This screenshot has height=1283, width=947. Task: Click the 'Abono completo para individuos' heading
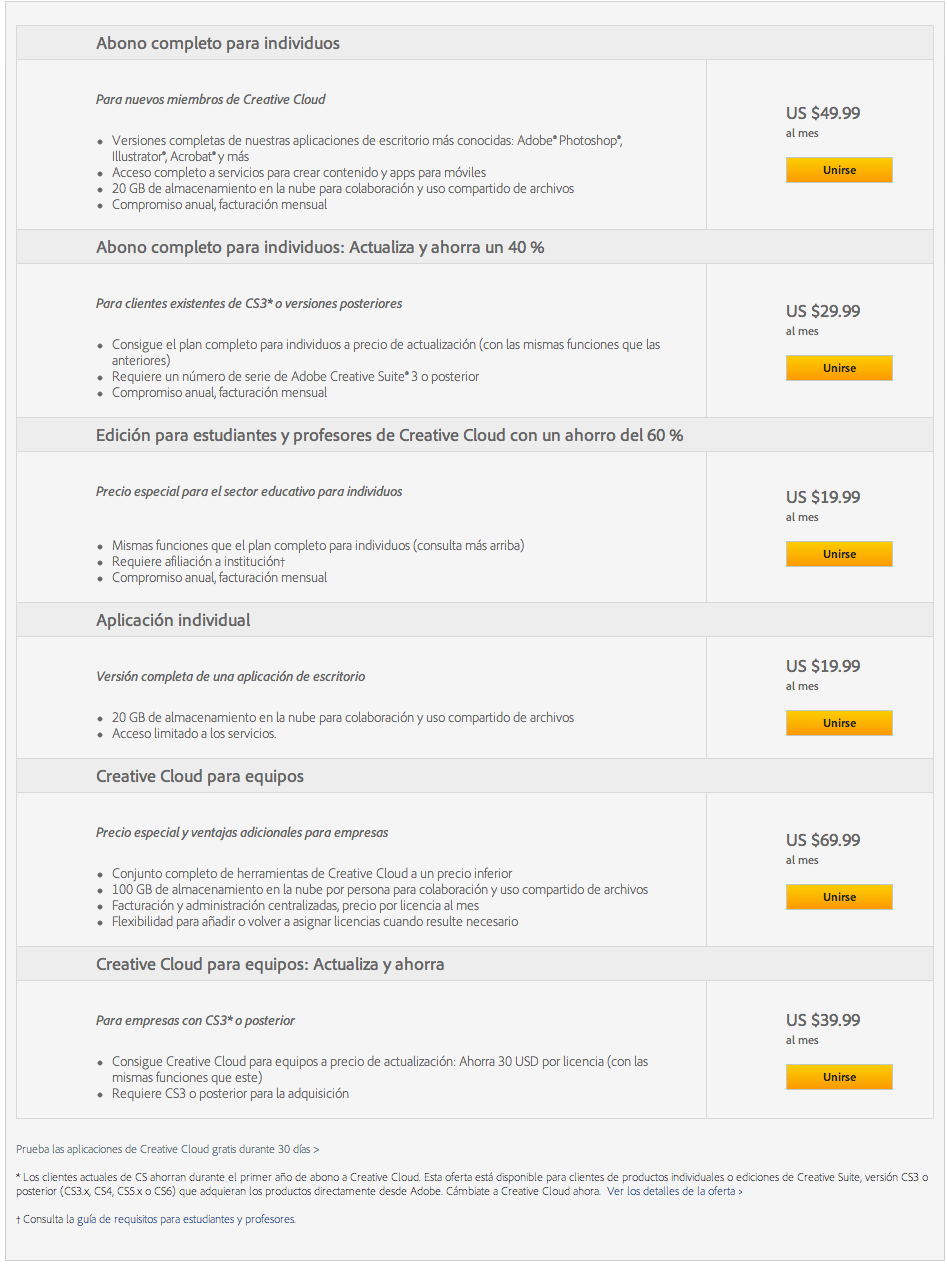218,43
